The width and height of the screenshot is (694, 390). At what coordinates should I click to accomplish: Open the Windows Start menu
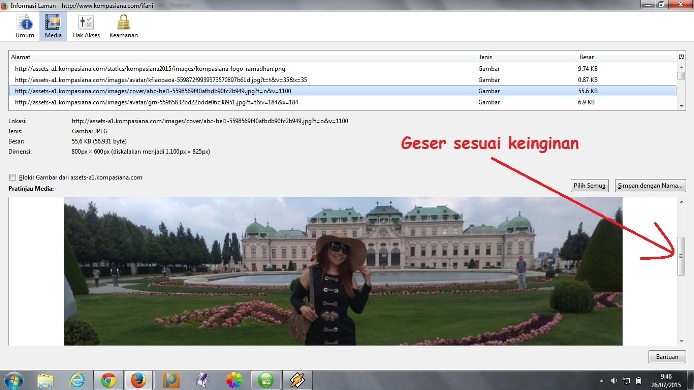pos(14,380)
